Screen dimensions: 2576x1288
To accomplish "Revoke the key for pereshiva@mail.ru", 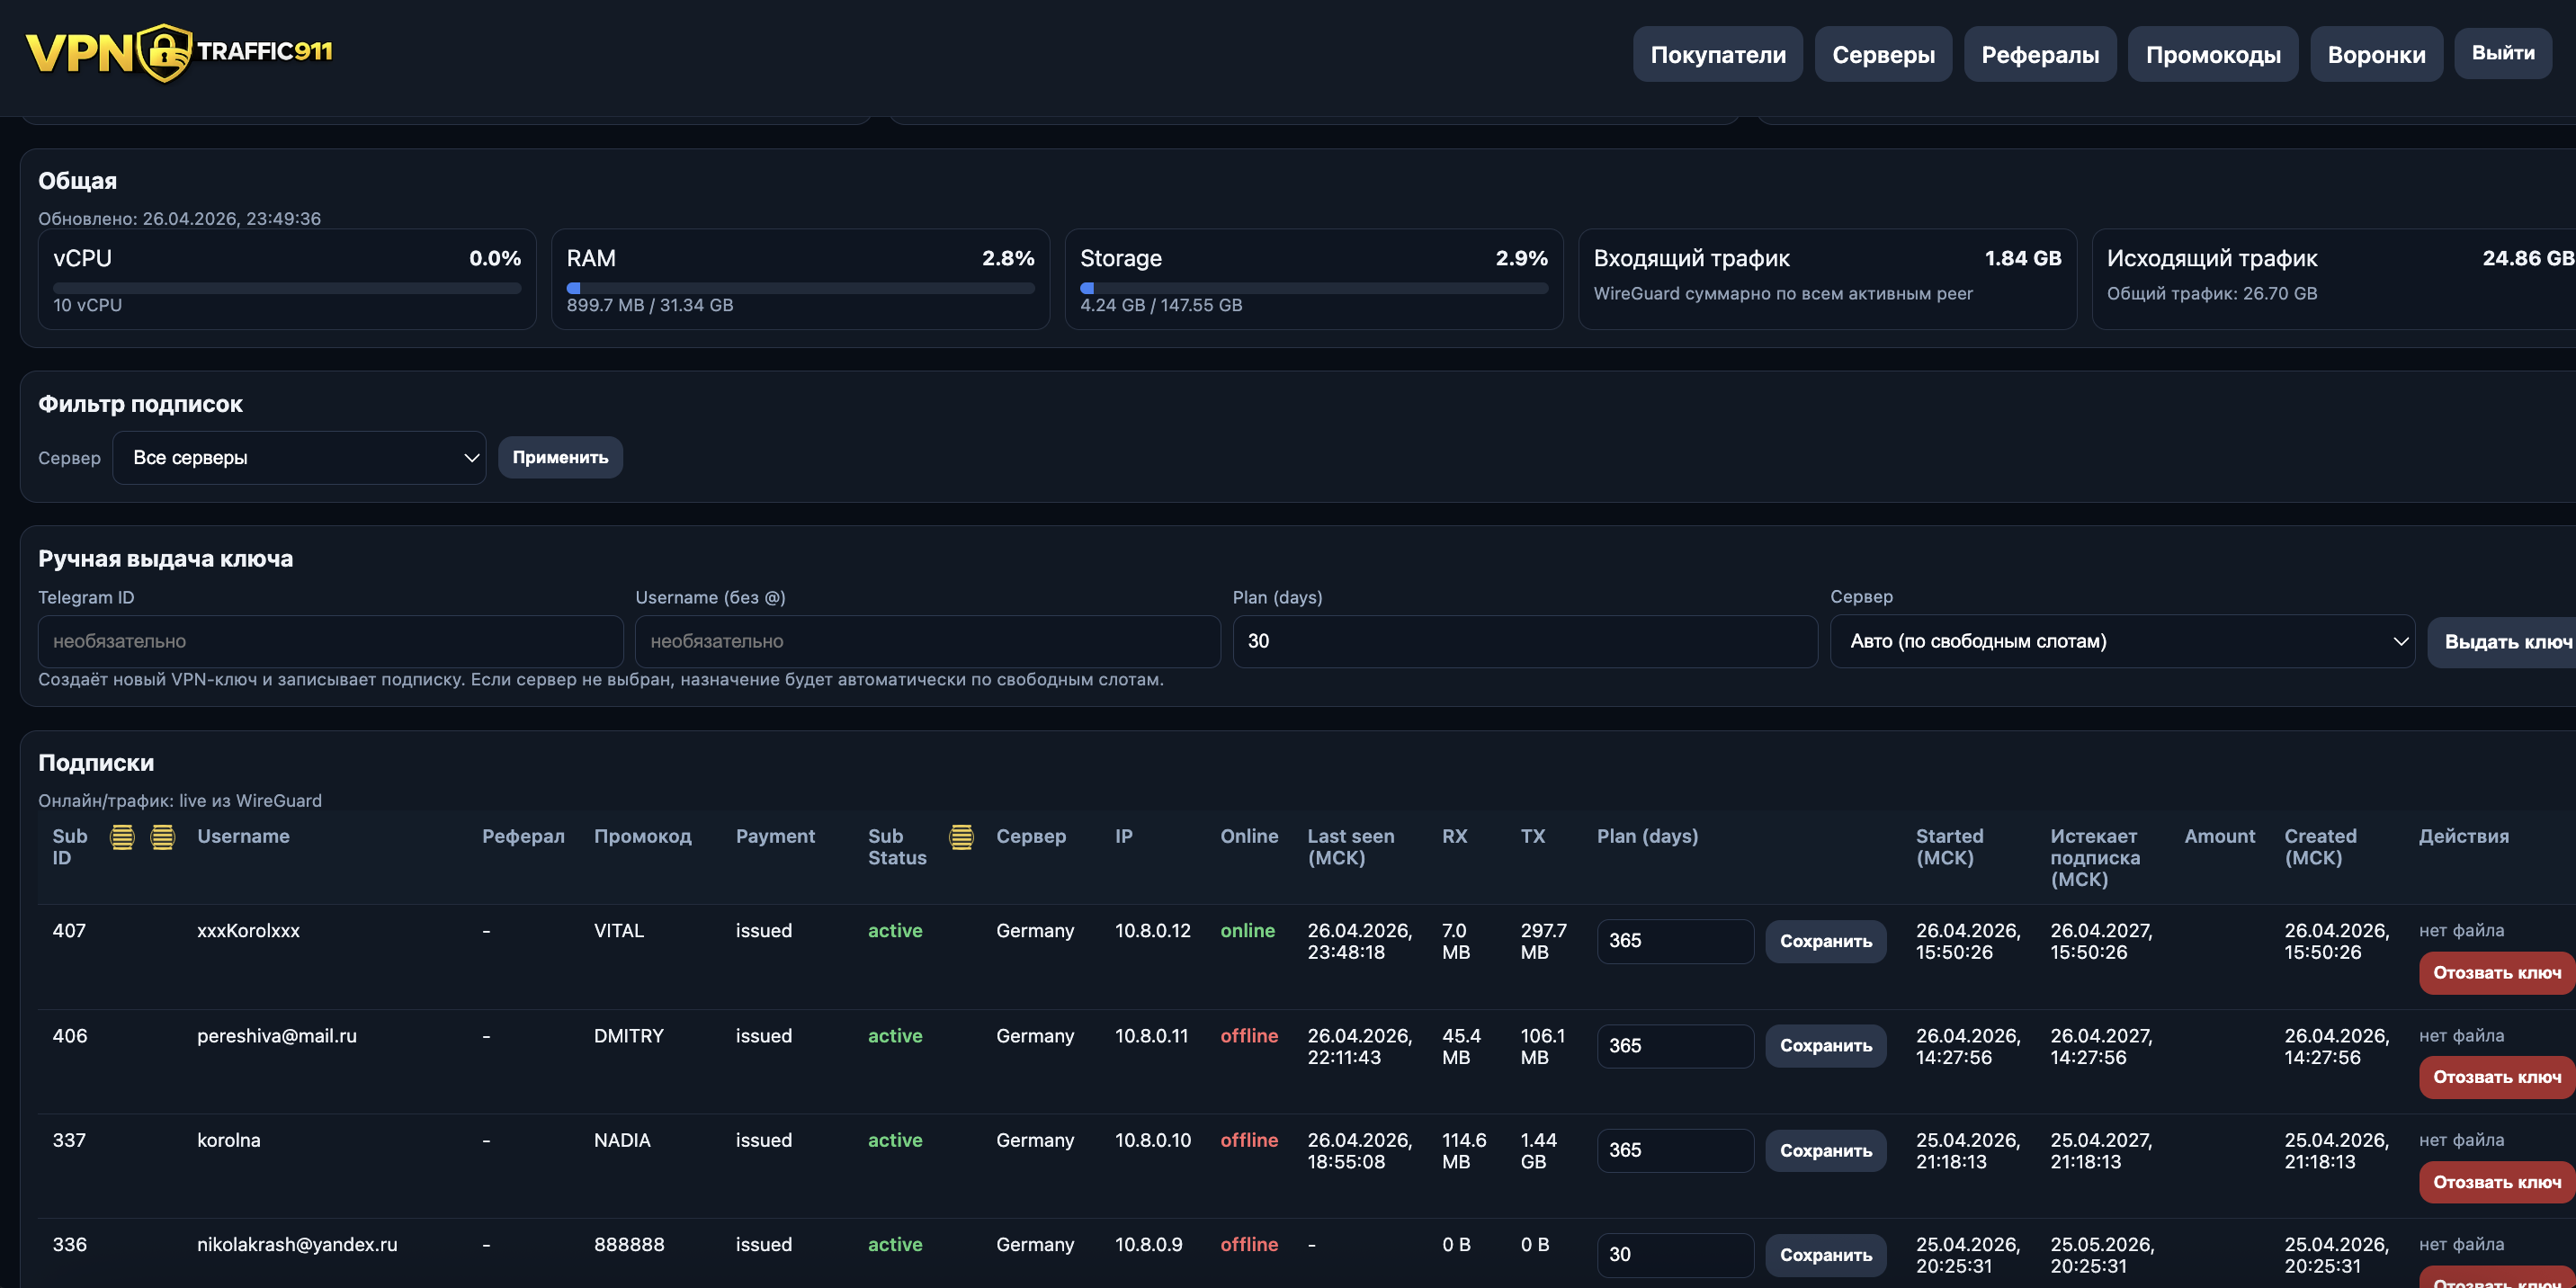I will [2495, 1077].
